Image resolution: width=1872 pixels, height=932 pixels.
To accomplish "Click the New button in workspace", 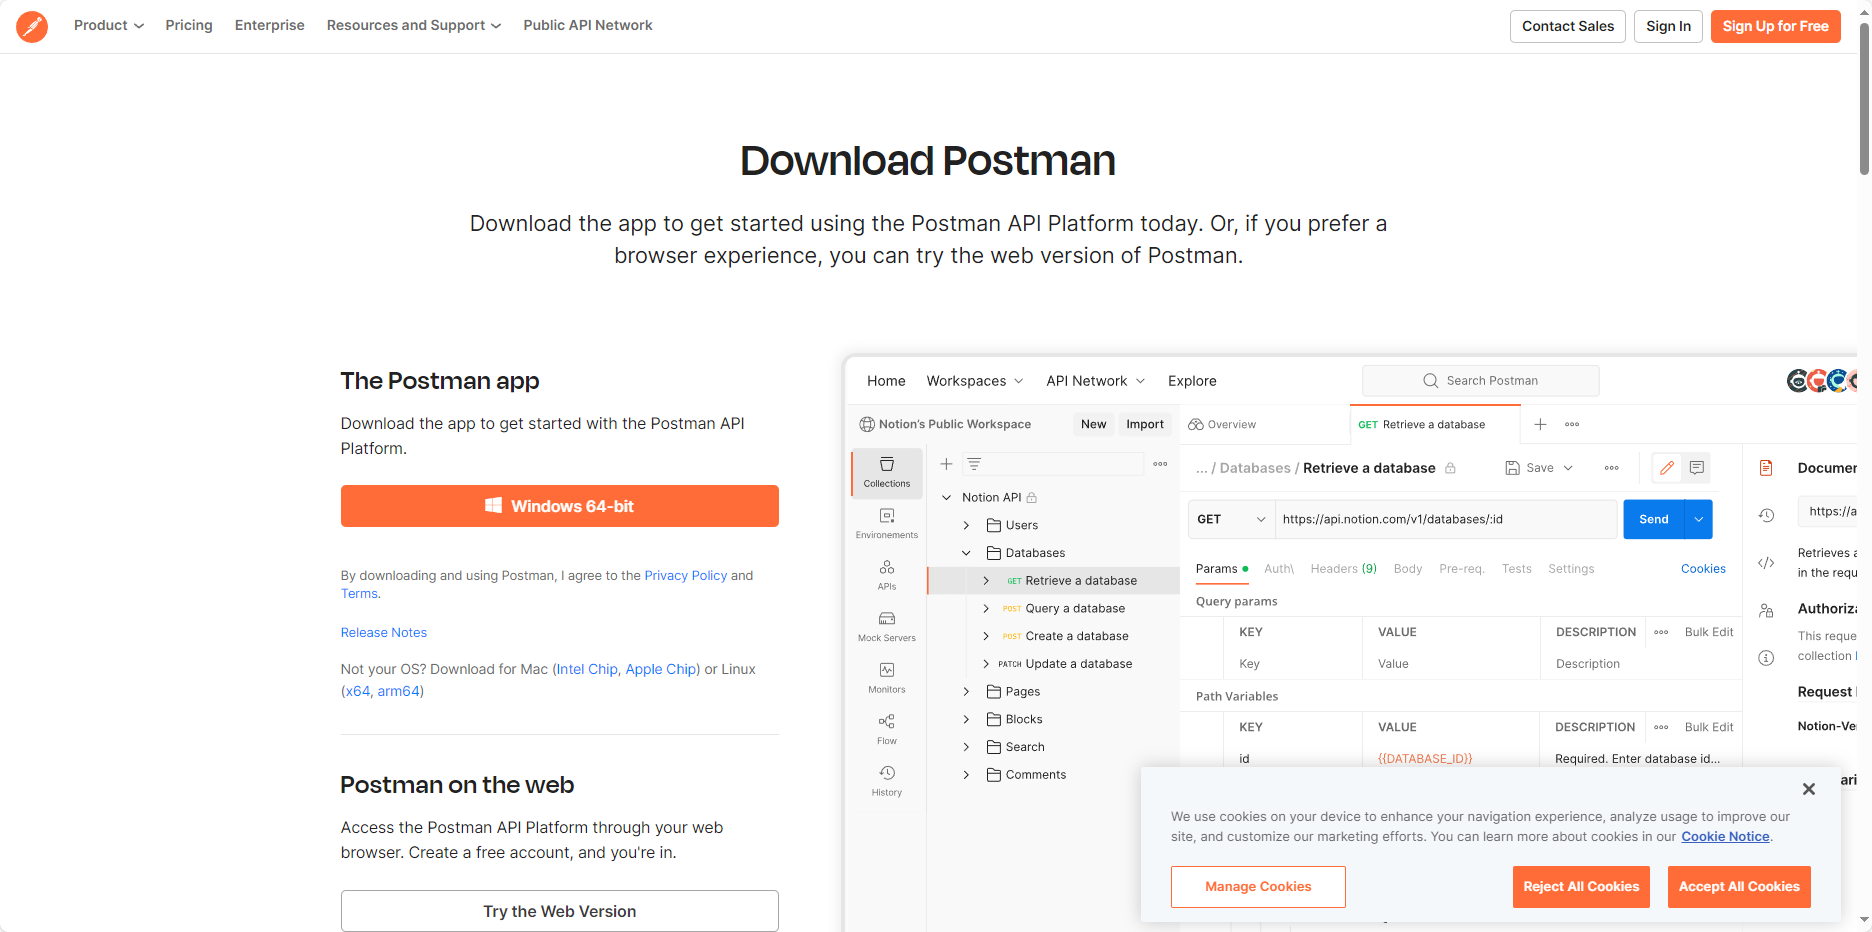I will pos(1093,424).
